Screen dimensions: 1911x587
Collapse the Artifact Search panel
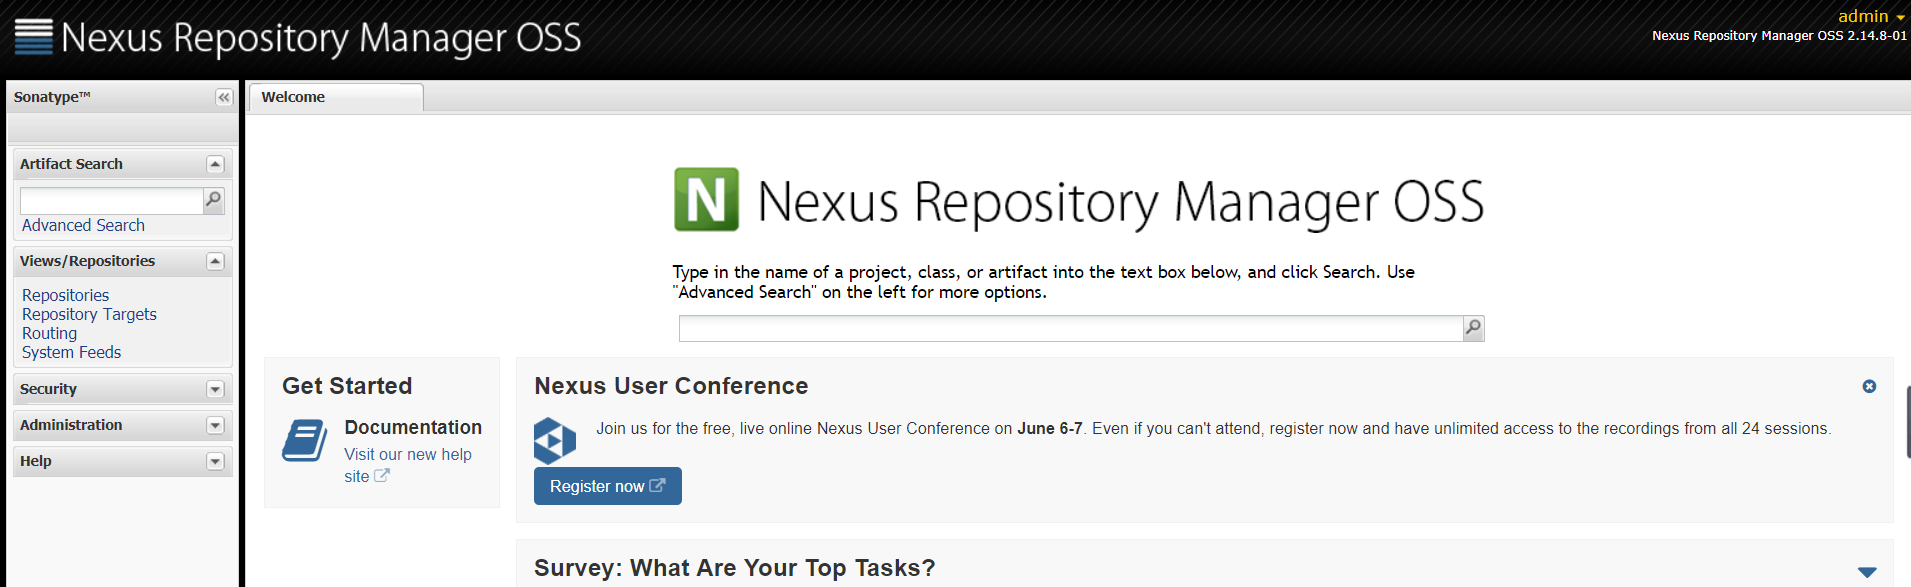pyautogui.click(x=215, y=164)
